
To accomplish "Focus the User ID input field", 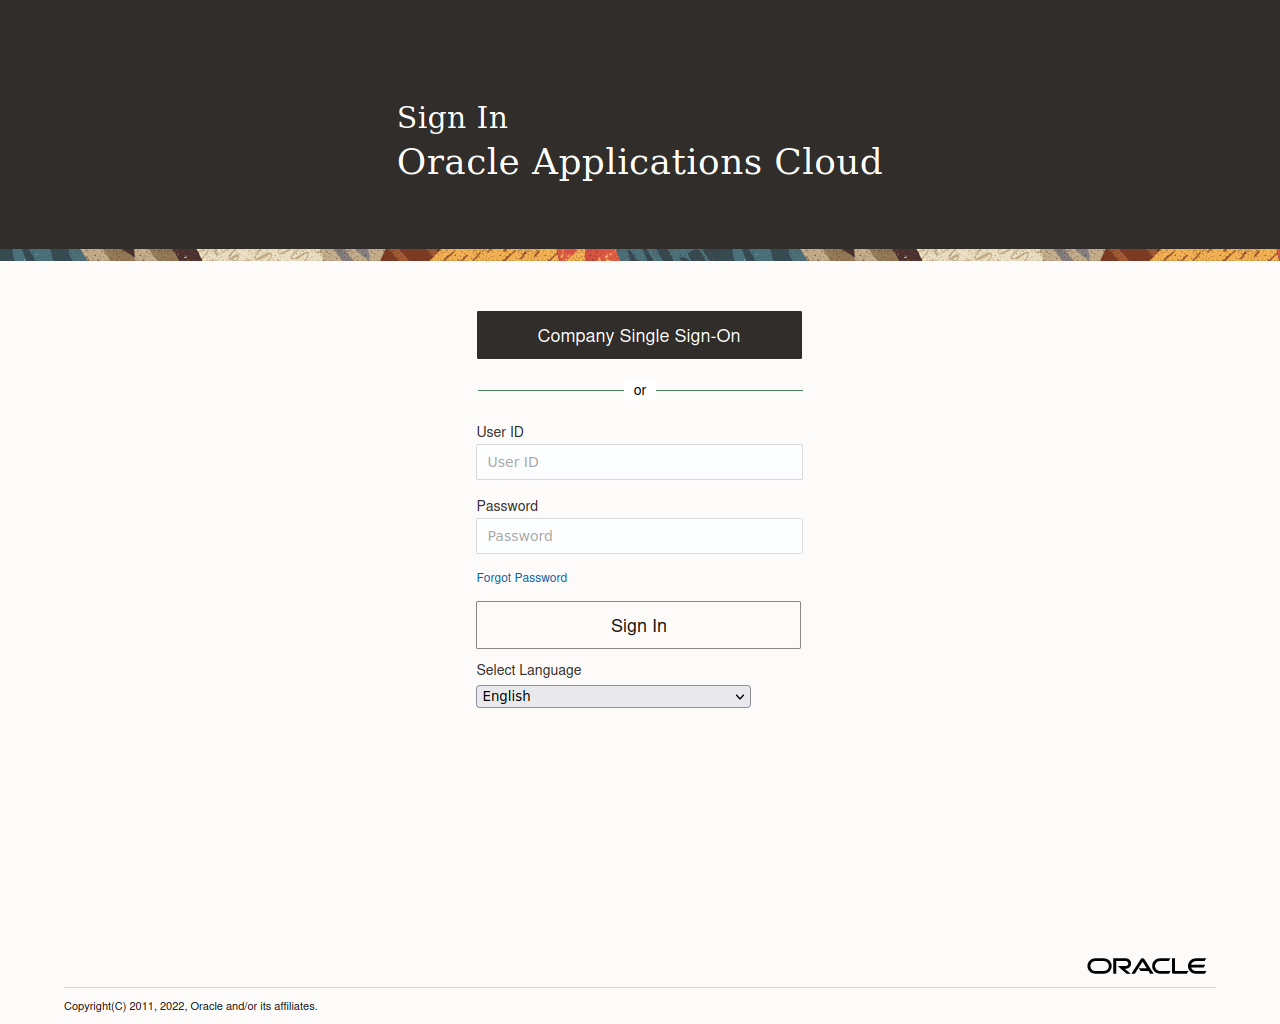I will [639, 462].
